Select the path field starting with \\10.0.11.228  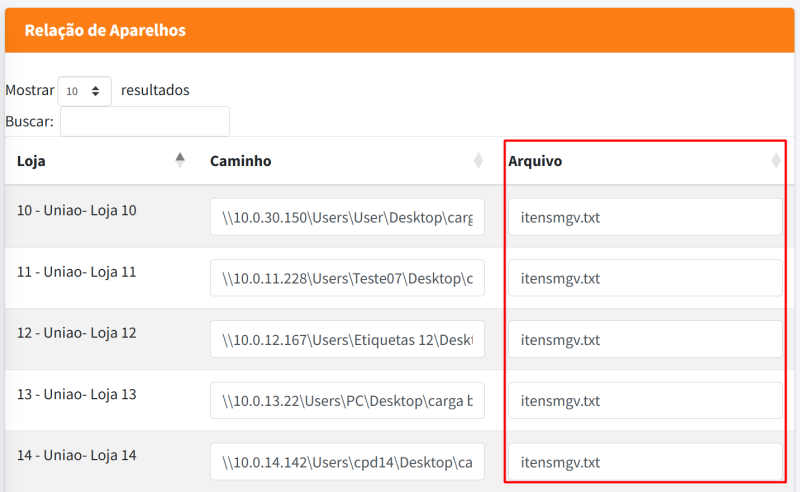coord(347,278)
